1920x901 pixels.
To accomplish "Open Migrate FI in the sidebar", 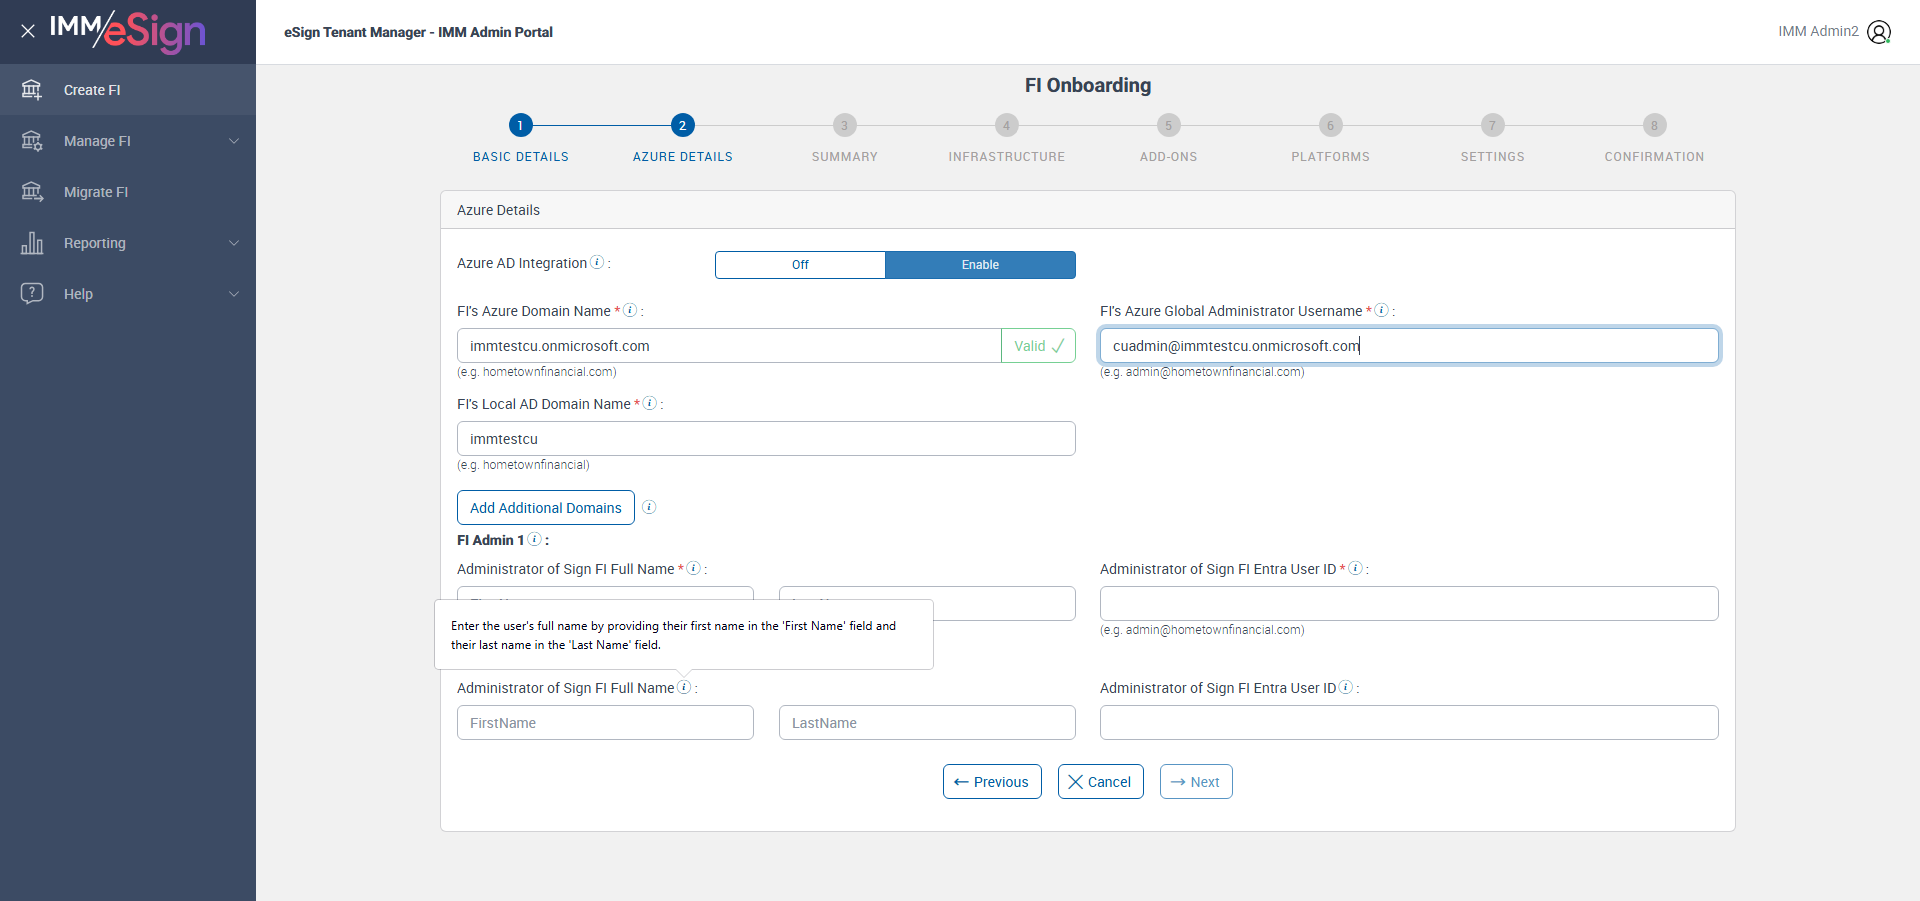I will click(96, 192).
